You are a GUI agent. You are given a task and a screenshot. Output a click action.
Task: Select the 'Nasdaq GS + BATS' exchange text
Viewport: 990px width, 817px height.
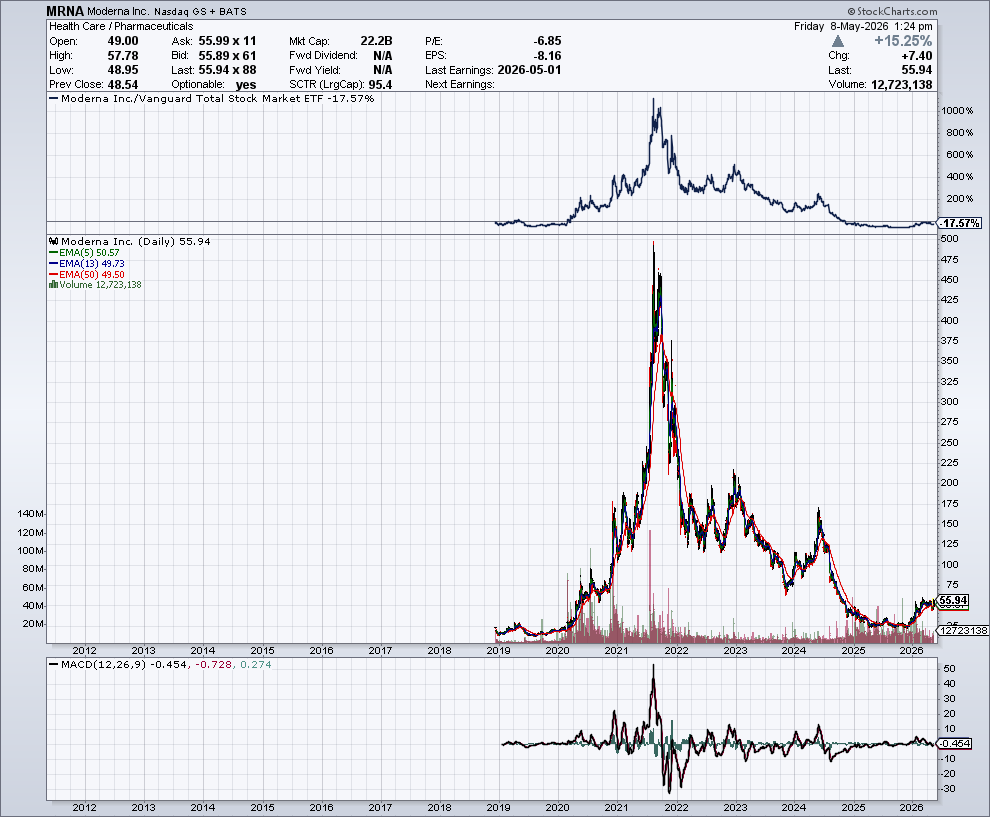pyautogui.click(x=200, y=12)
